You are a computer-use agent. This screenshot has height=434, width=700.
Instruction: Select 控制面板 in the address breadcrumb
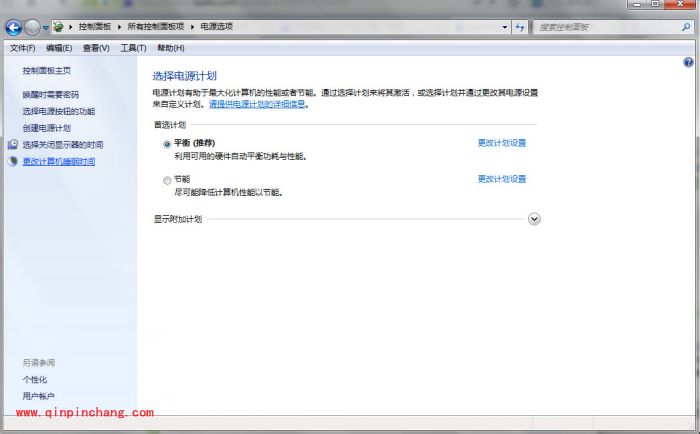(x=95, y=27)
